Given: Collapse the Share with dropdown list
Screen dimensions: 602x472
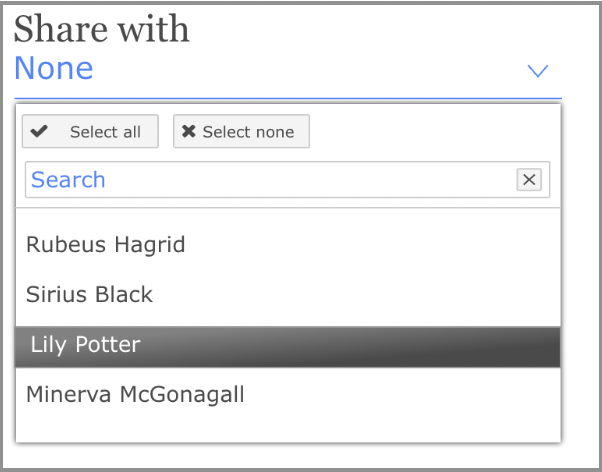Looking at the screenshot, I should (x=538, y=71).
